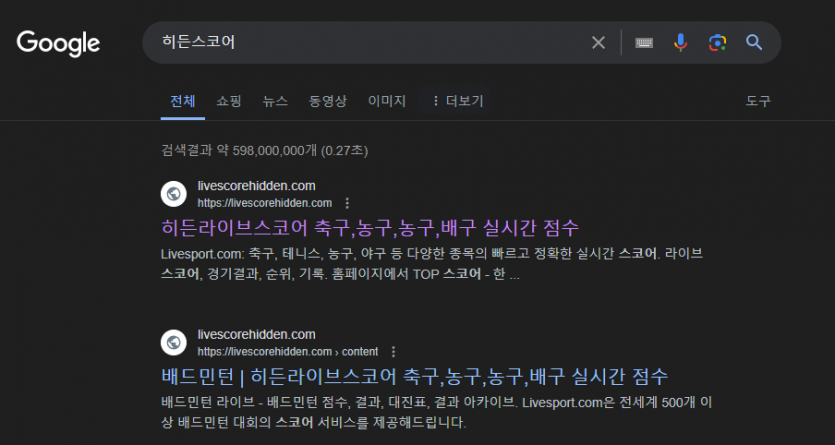Click the first result's livescorehidden.com site name

click(256, 186)
